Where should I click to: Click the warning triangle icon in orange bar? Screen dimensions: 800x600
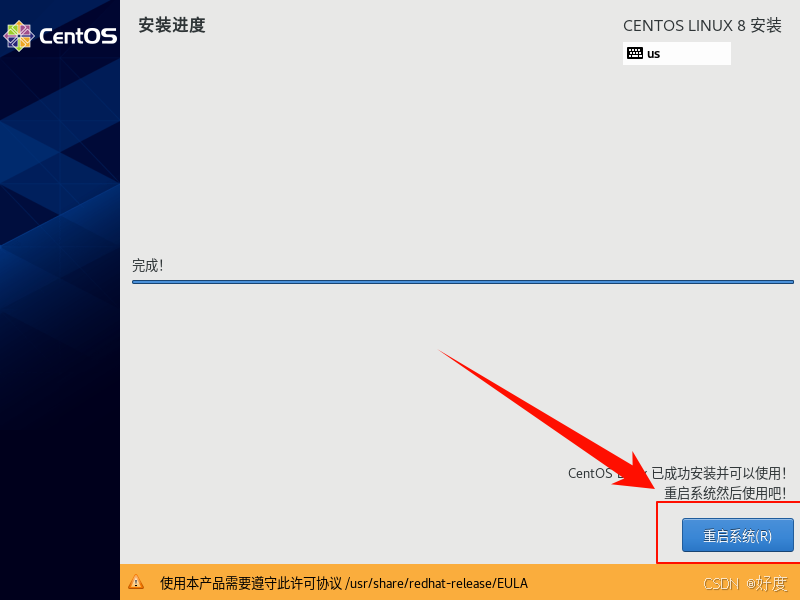pyautogui.click(x=136, y=582)
